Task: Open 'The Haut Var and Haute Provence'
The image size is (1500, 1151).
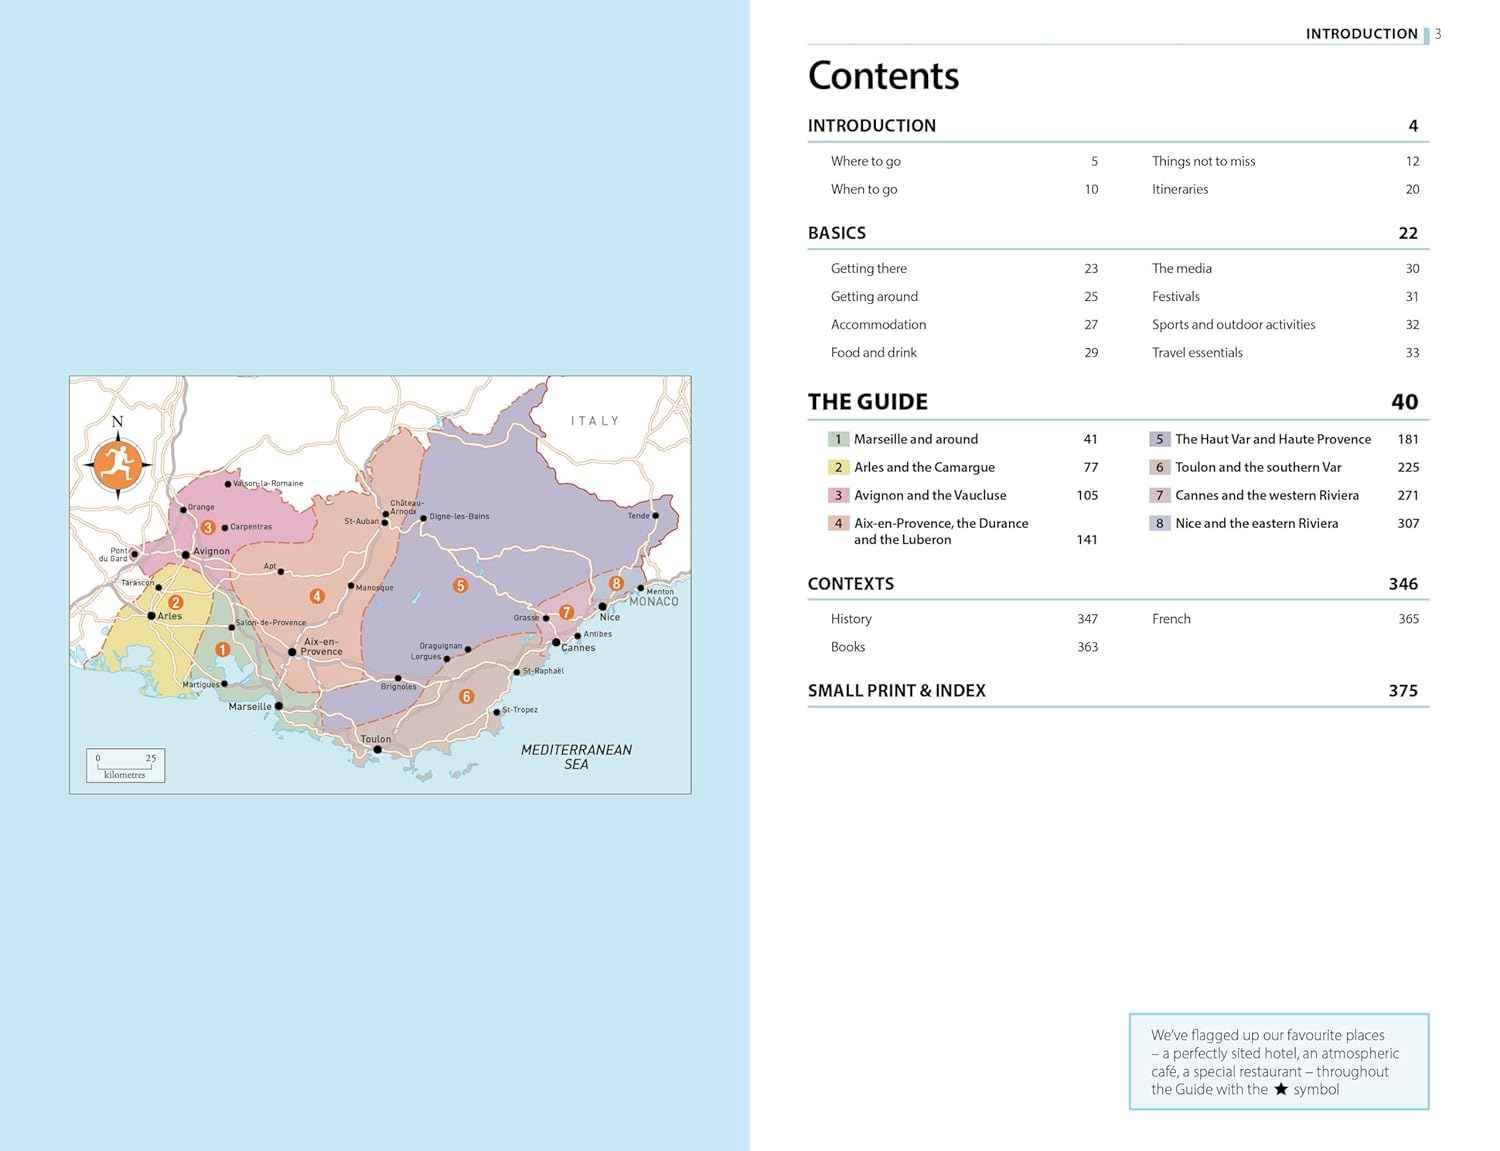Action: [x=1274, y=439]
